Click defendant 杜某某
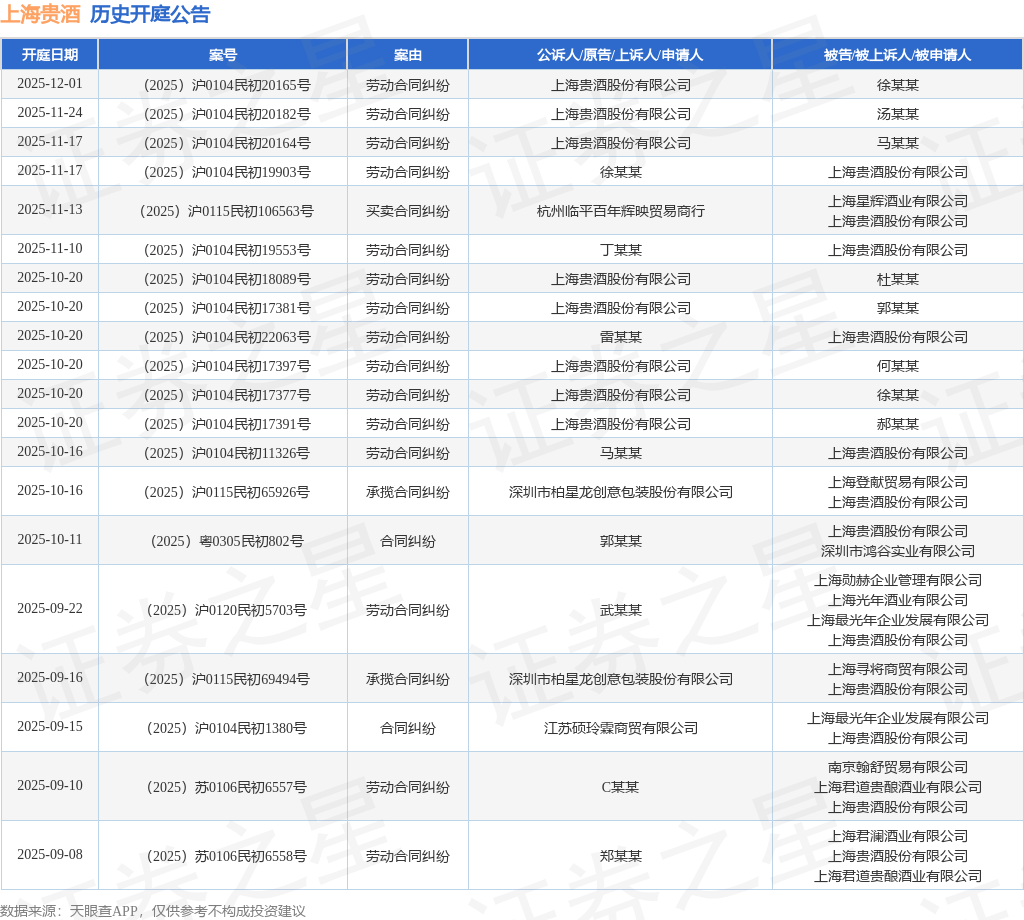Screen dimensions: 1024x920 (x=897, y=279)
